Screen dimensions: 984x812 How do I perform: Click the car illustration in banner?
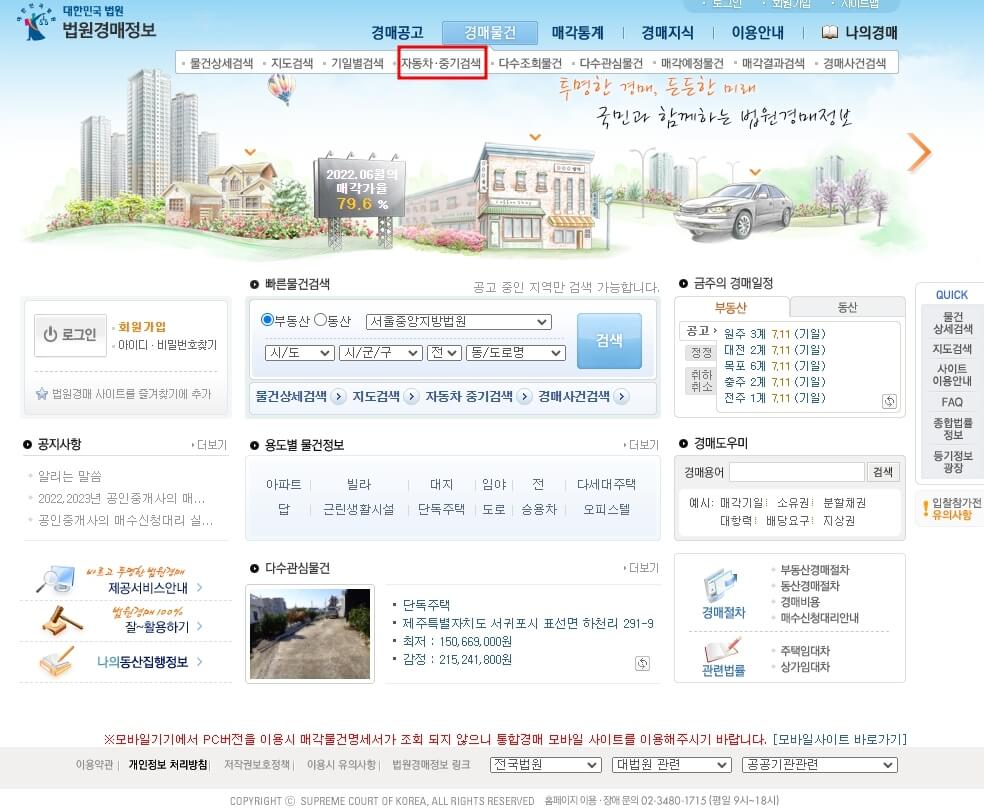point(734,212)
